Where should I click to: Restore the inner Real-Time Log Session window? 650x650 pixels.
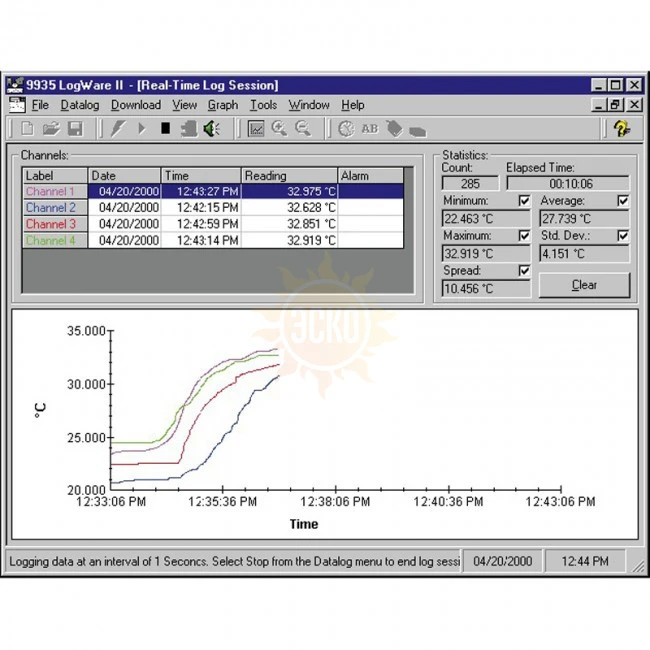coord(615,105)
